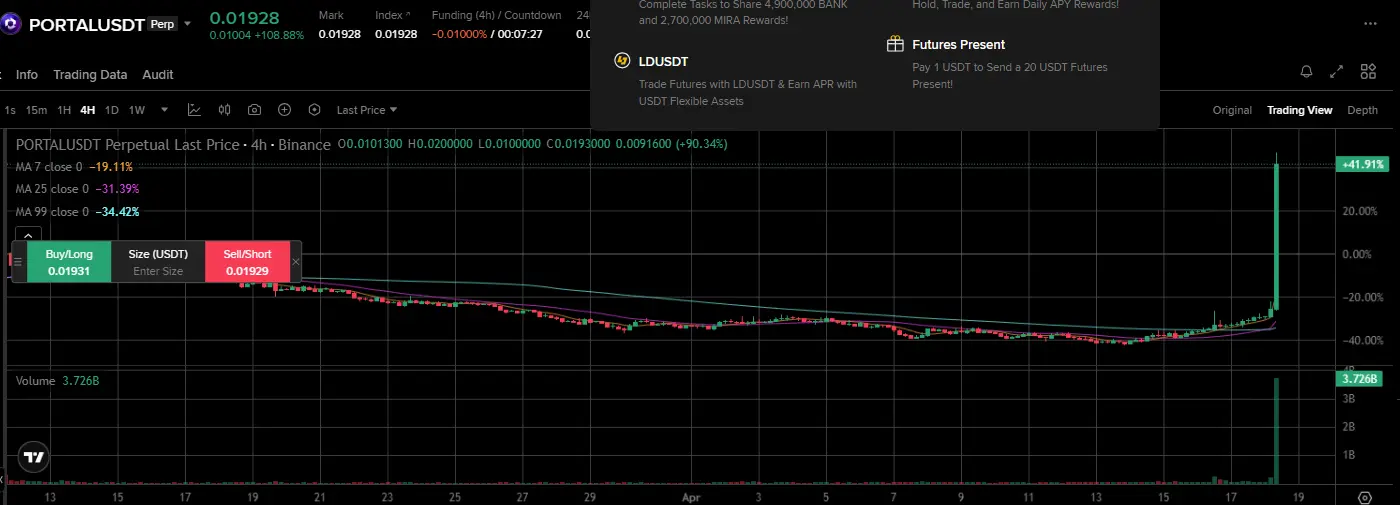Click the MA 99 close indicator legend
The height and width of the screenshot is (505, 1400).
click(x=77, y=212)
